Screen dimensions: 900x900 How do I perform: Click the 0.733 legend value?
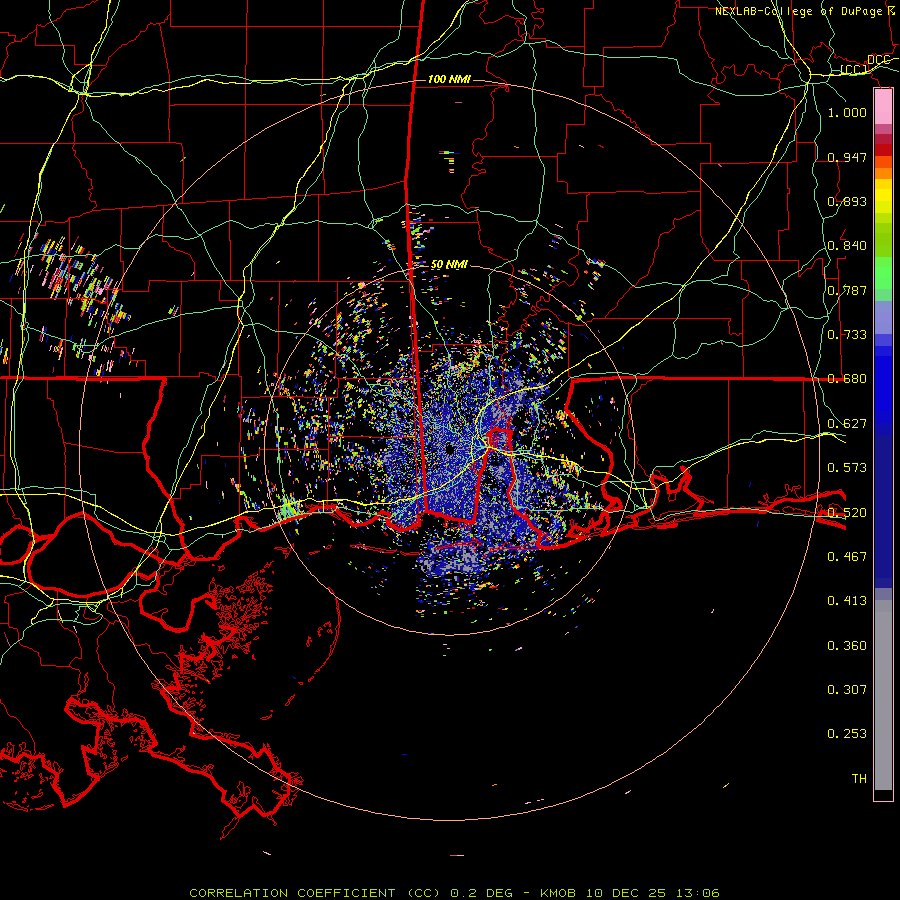point(847,335)
